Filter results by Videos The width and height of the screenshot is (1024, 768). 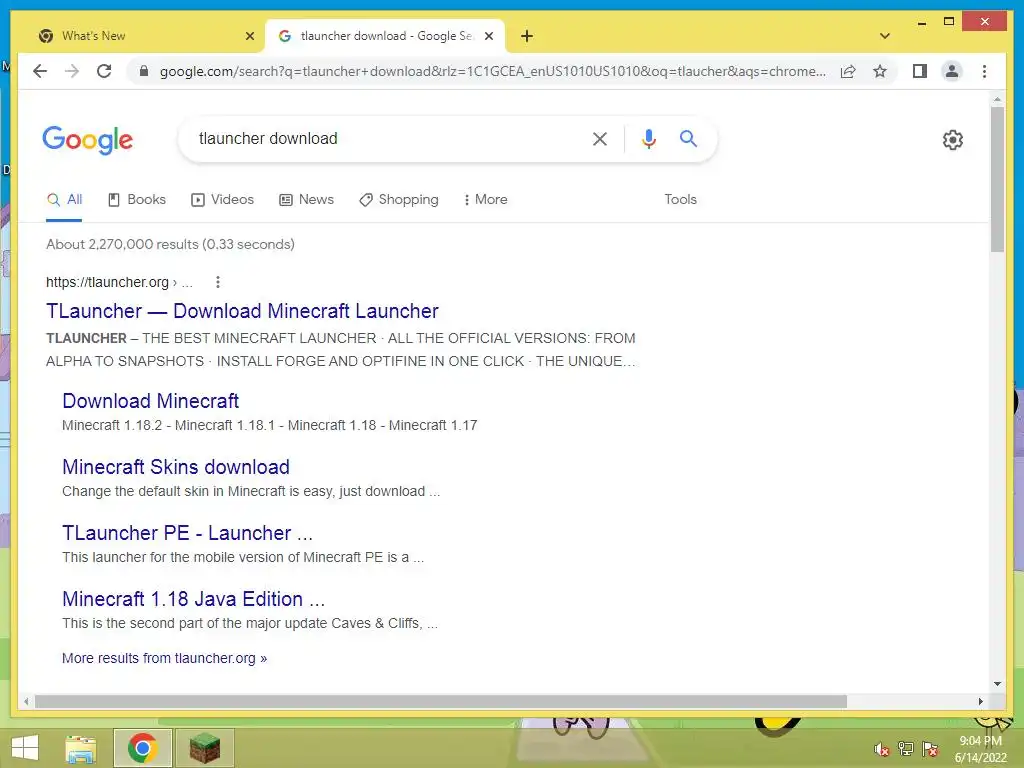coord(223,200)
